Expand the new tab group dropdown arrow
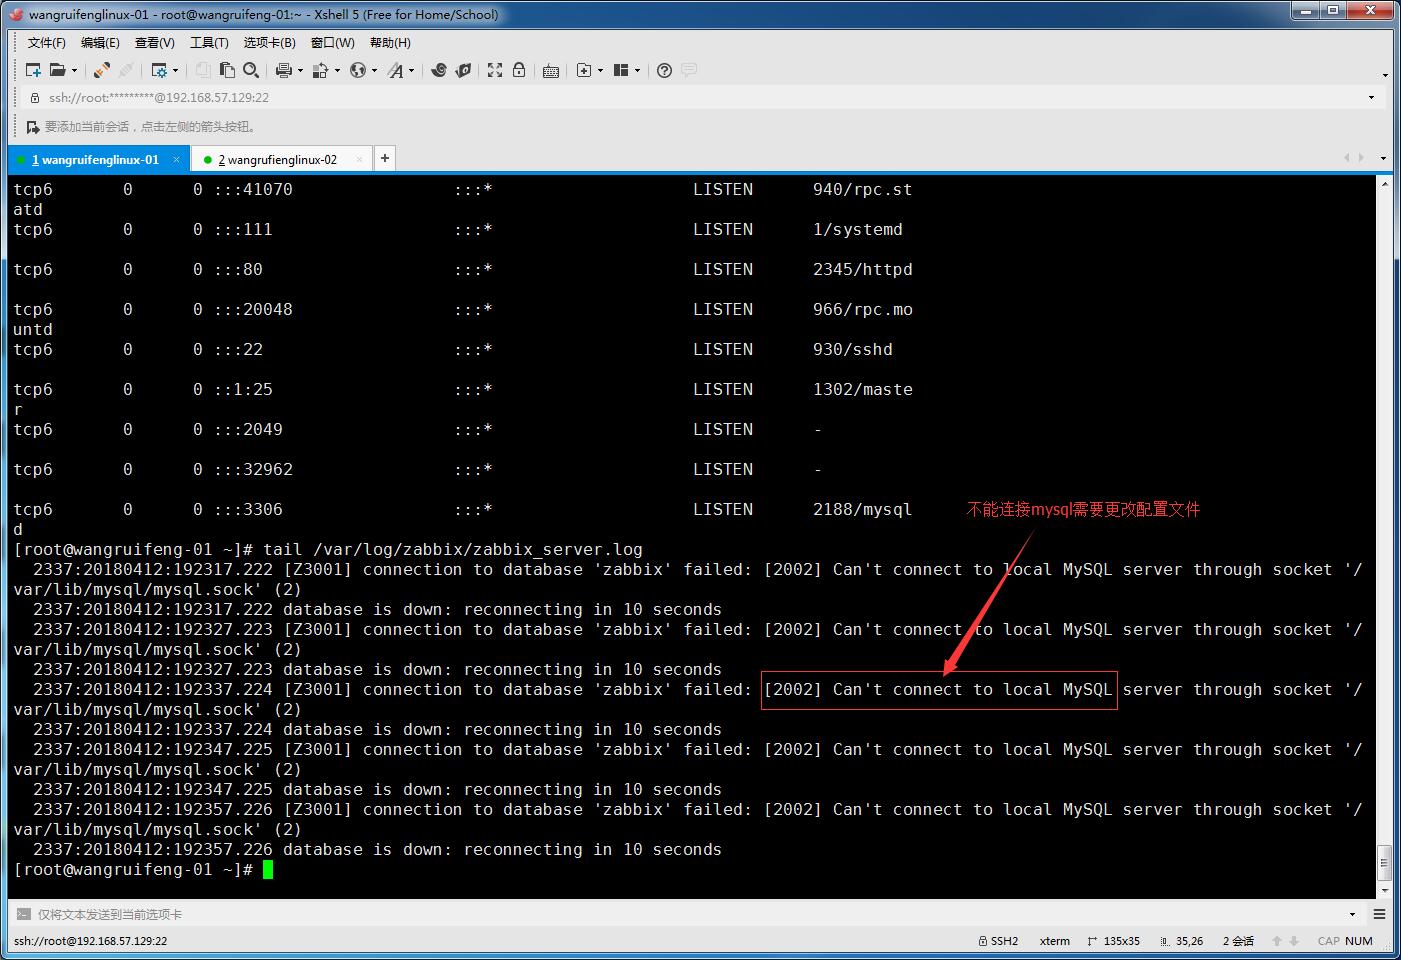1401x960 pixels. [600, 70]
